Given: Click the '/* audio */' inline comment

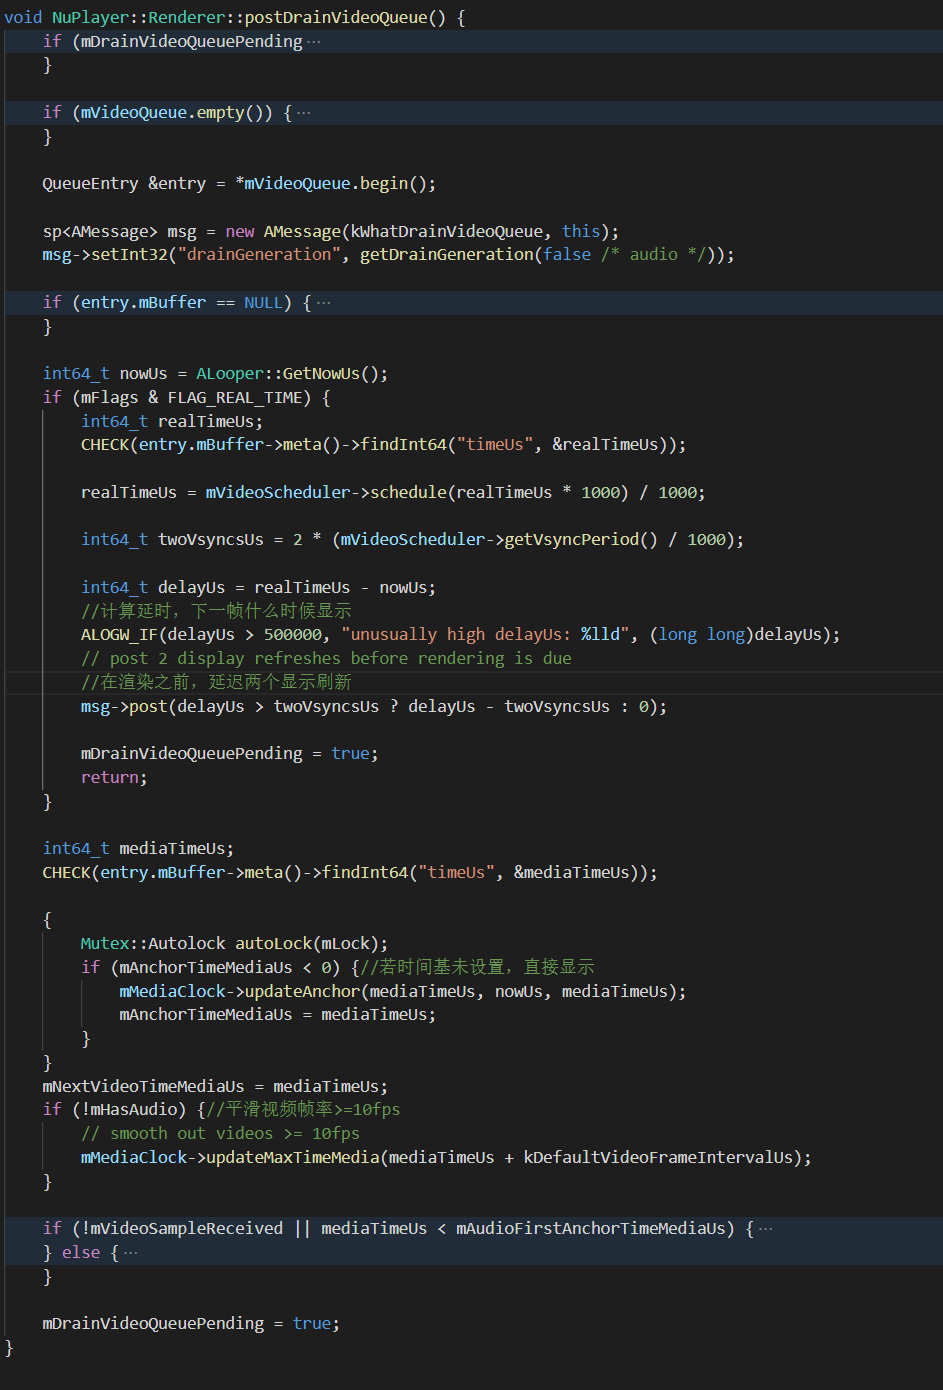Looking at the screenshot, I should coord(654,255).
